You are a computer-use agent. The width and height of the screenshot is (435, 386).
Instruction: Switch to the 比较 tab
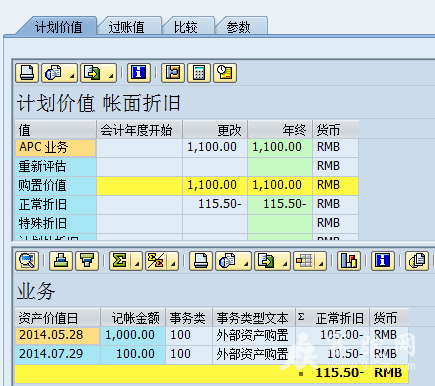pos(186,27)
